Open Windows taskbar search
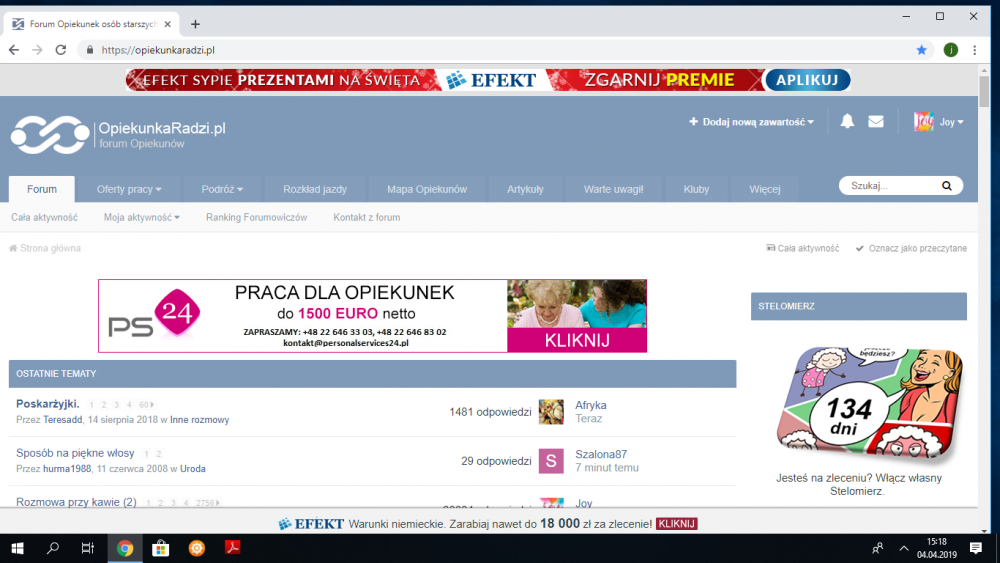This screenshot has width=1000, height=563. tap(53, 548)
